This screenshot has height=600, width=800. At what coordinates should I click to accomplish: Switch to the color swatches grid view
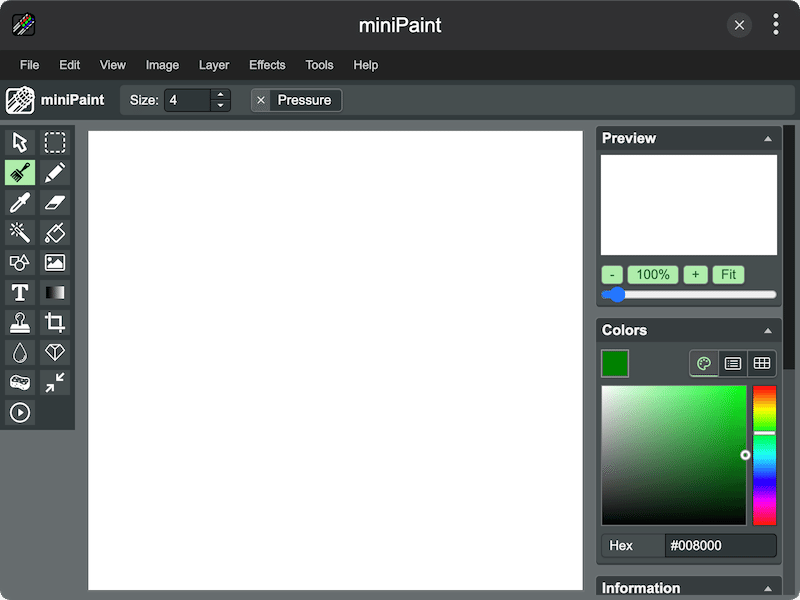pos(762,363)
